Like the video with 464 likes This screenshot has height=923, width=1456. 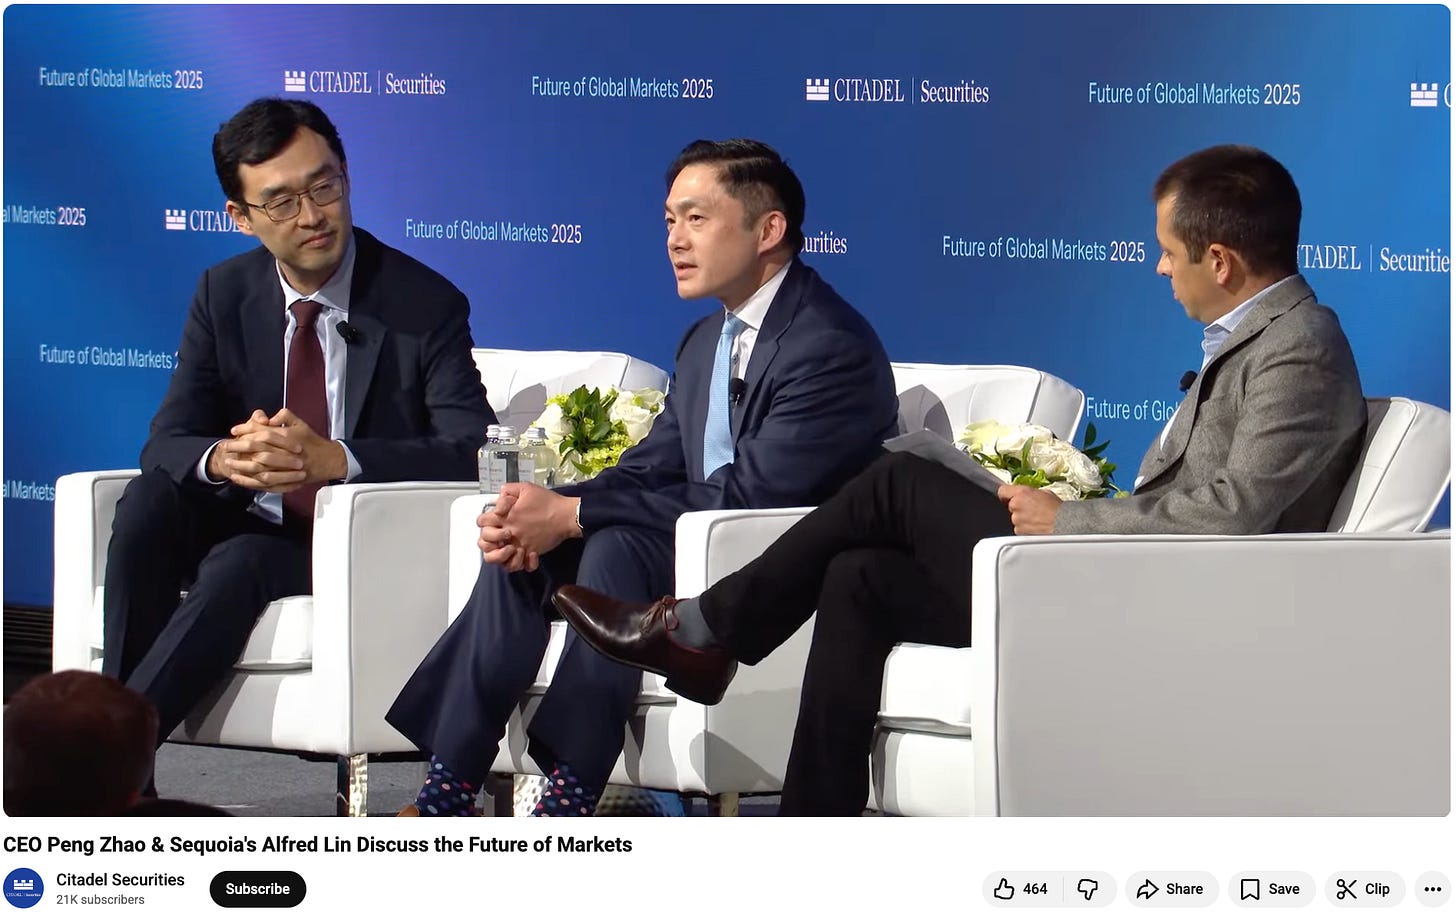pyautogui.click(x=1021, y=888)
